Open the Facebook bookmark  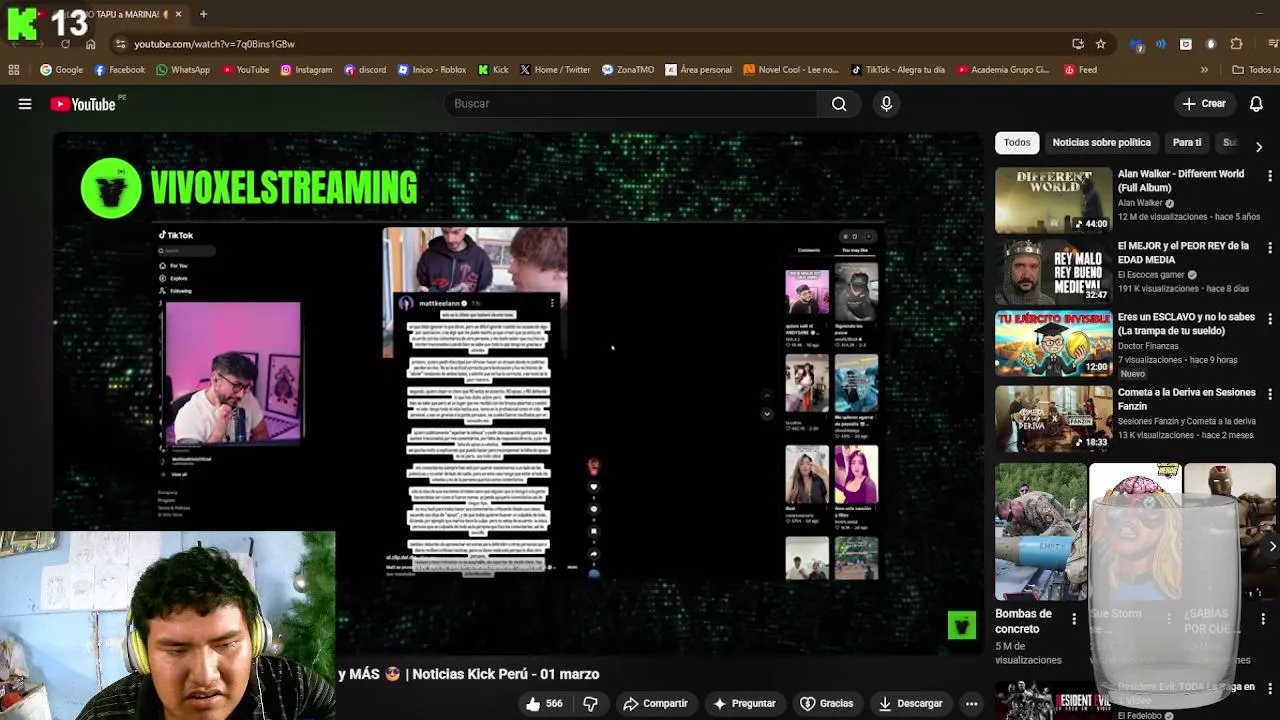click(x=119, y=70)
